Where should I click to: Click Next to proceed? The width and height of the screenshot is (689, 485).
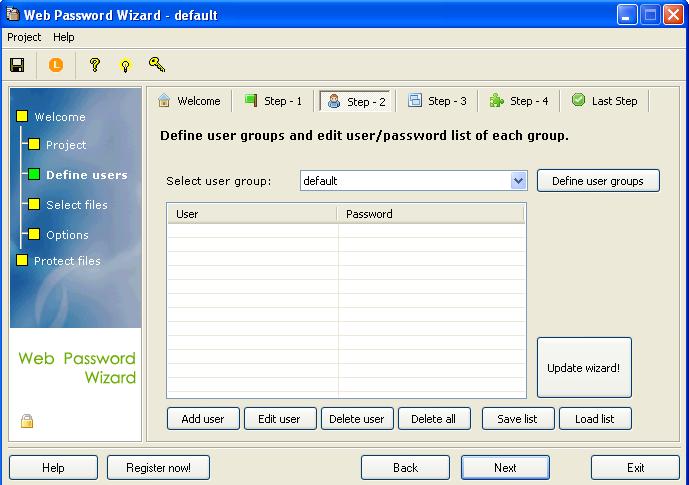(505, 467)
